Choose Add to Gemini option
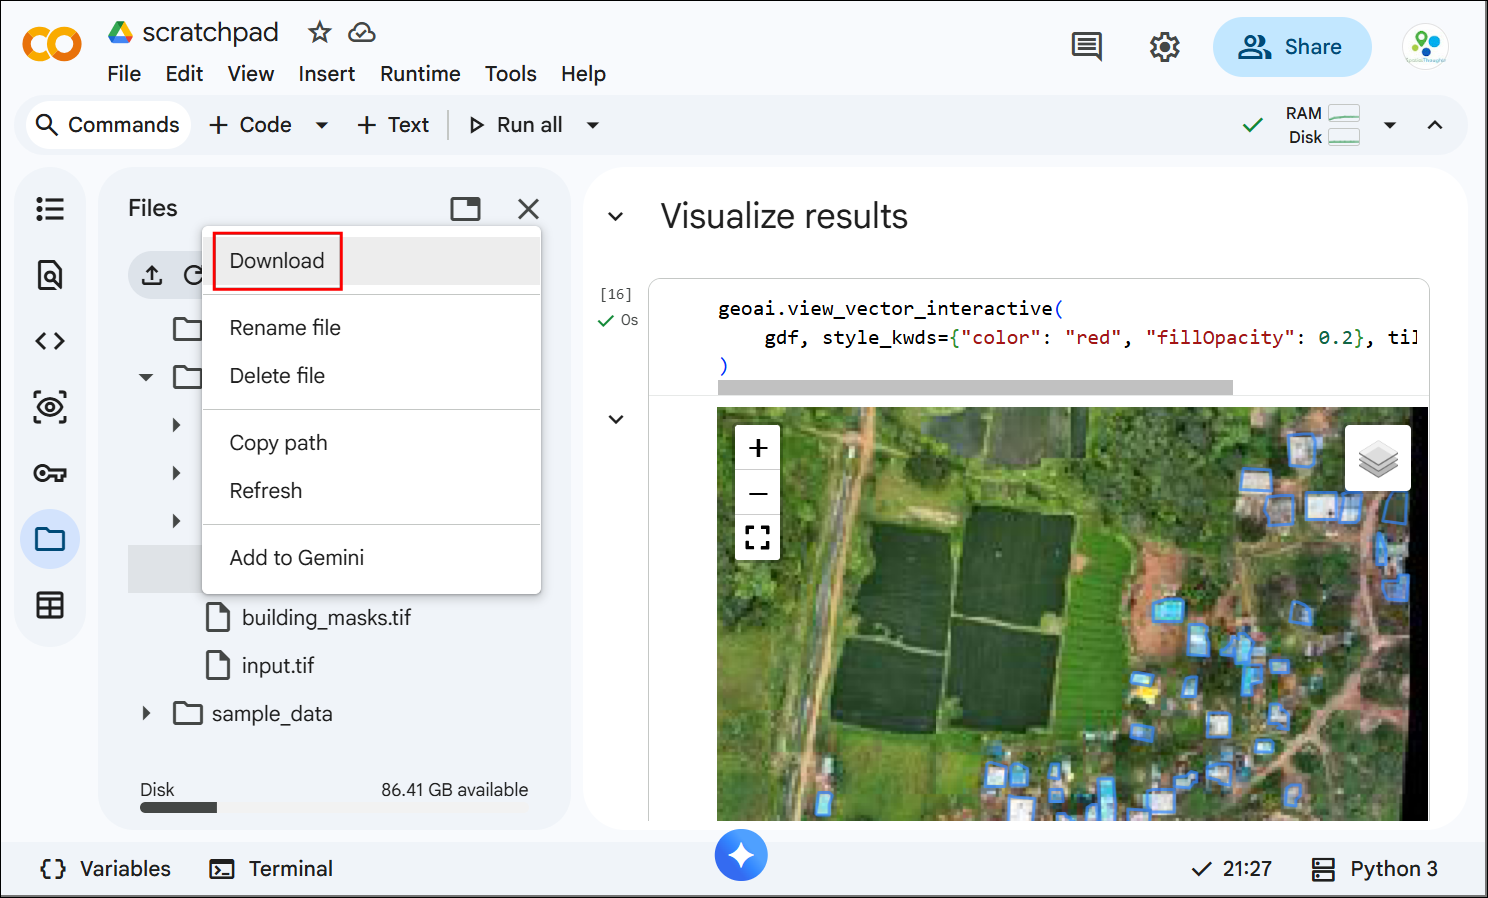The width and height of the screenshot is (1488, 898). 371,558
